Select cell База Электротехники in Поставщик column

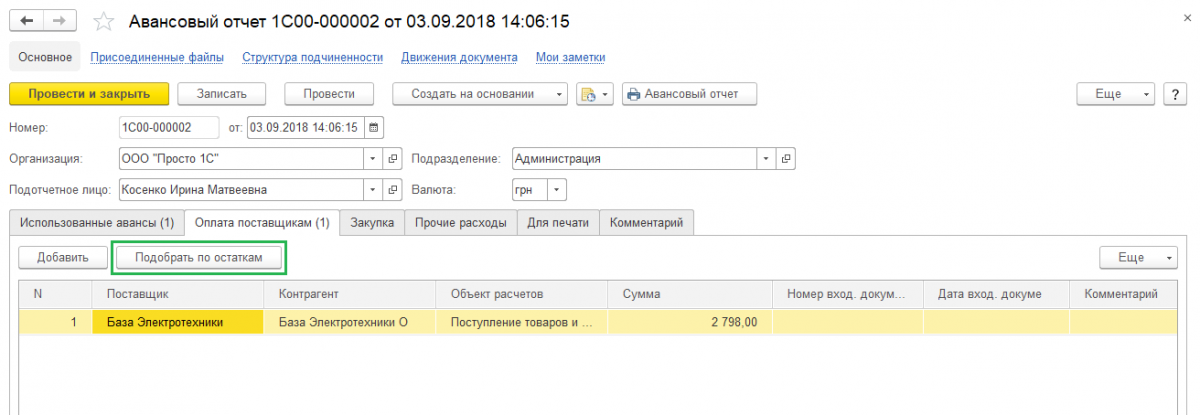click(x=178, y=322)
